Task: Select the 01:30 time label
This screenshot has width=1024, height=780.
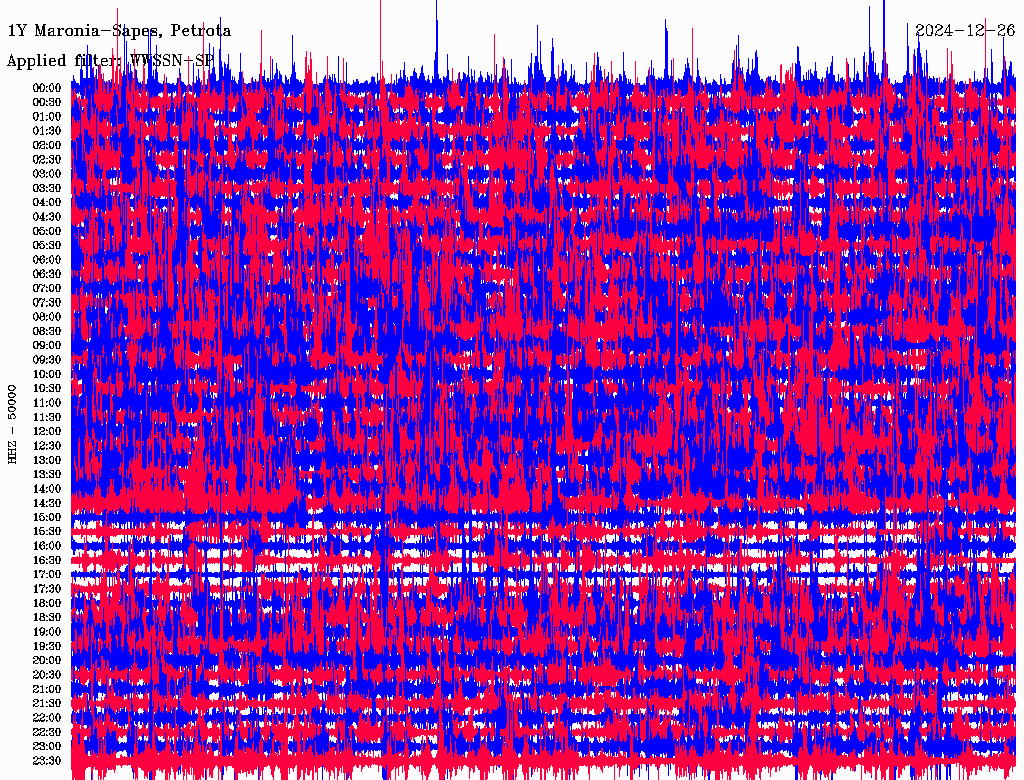Action: pos(47,131)
